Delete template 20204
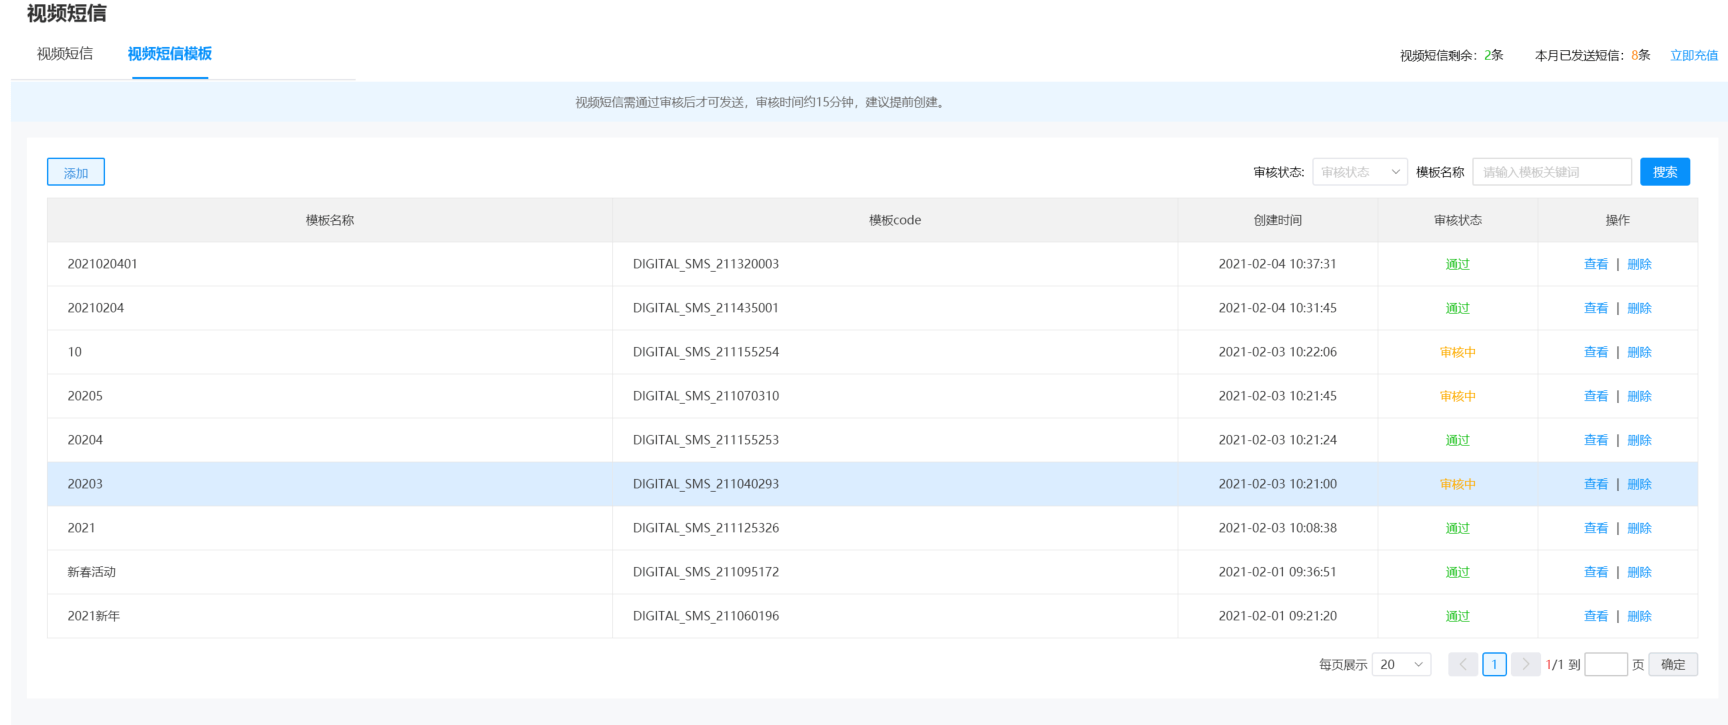The width and height of the screenshot is (1728, 725). coord(1639,440)
